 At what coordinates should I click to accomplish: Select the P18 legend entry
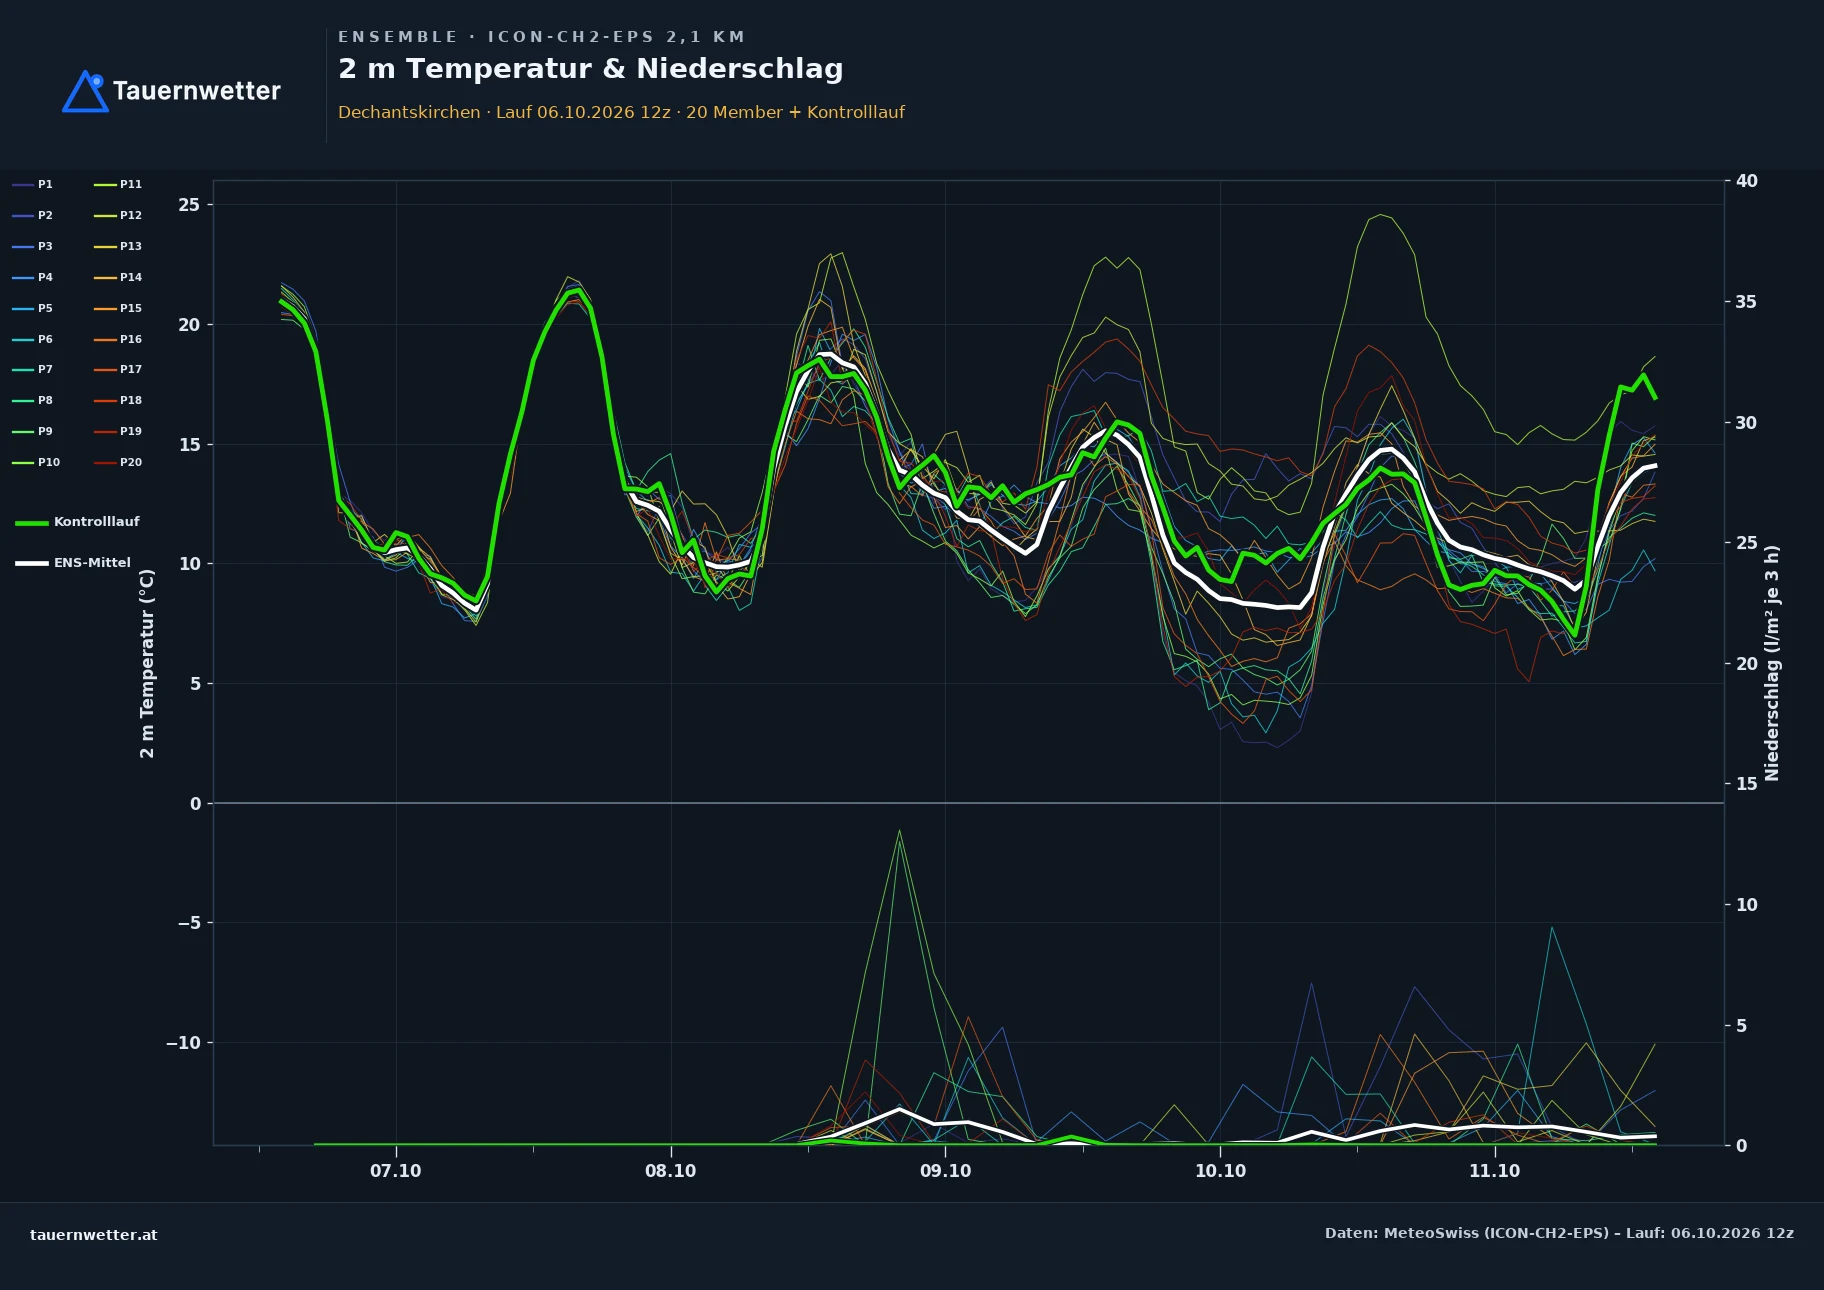pyautogui.click(x=118, y=400)
